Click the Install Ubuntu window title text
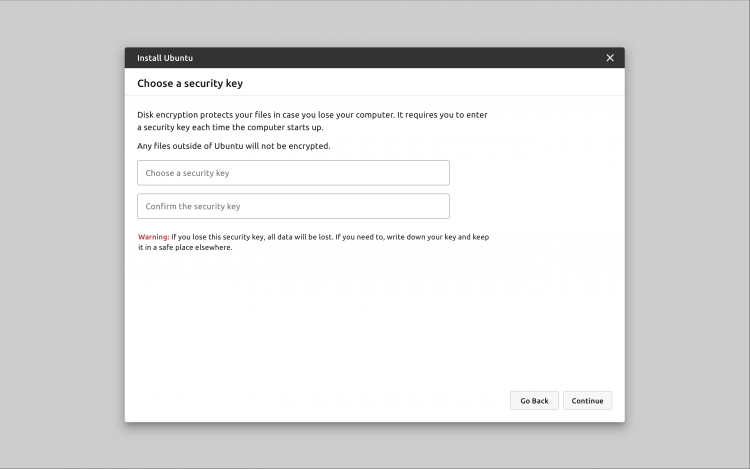This screenshot has height=469, width=750. click(x=165, y=58)
